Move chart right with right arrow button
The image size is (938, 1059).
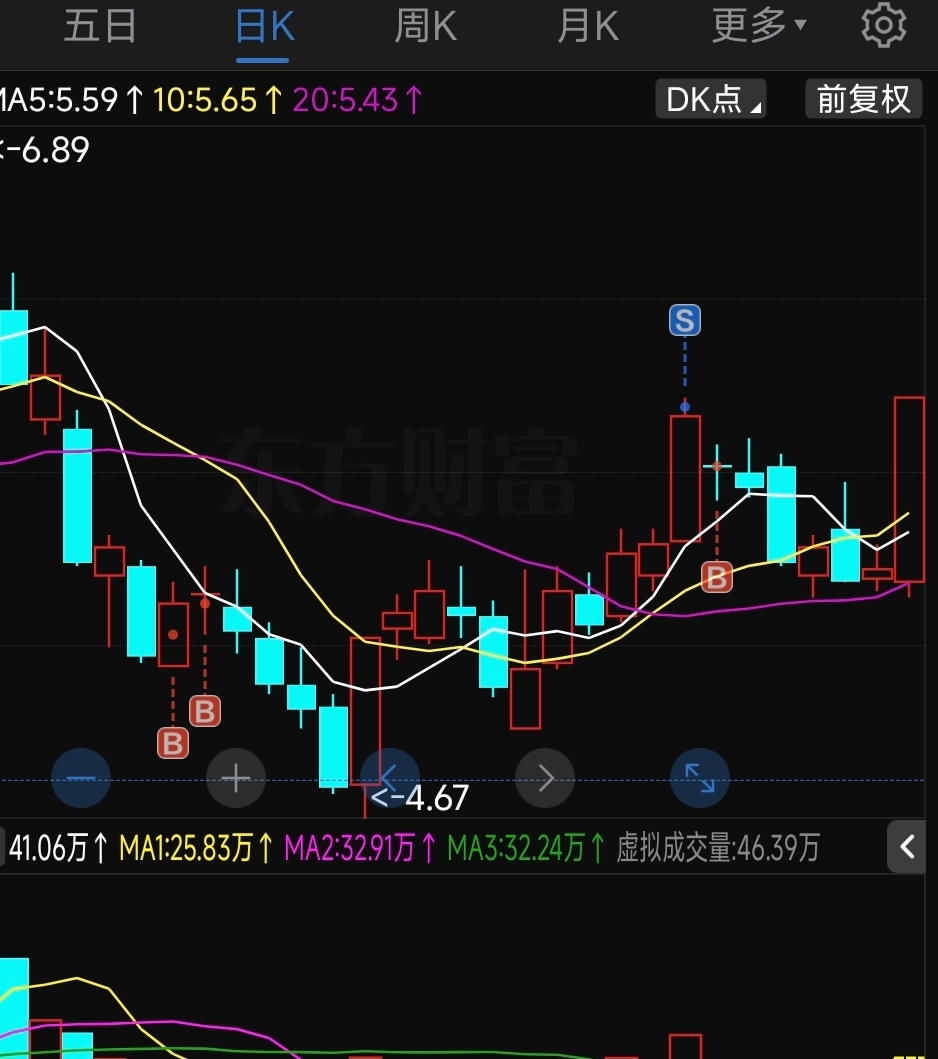(x=545, y=778)
